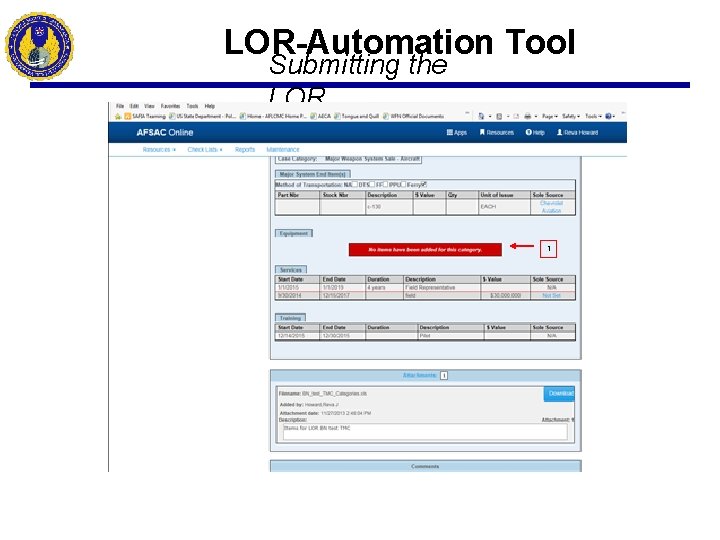The height and width of the screenshot is (540, 720).
Task: Open Tongue and Quill bookmark
Action: [356, 116]
